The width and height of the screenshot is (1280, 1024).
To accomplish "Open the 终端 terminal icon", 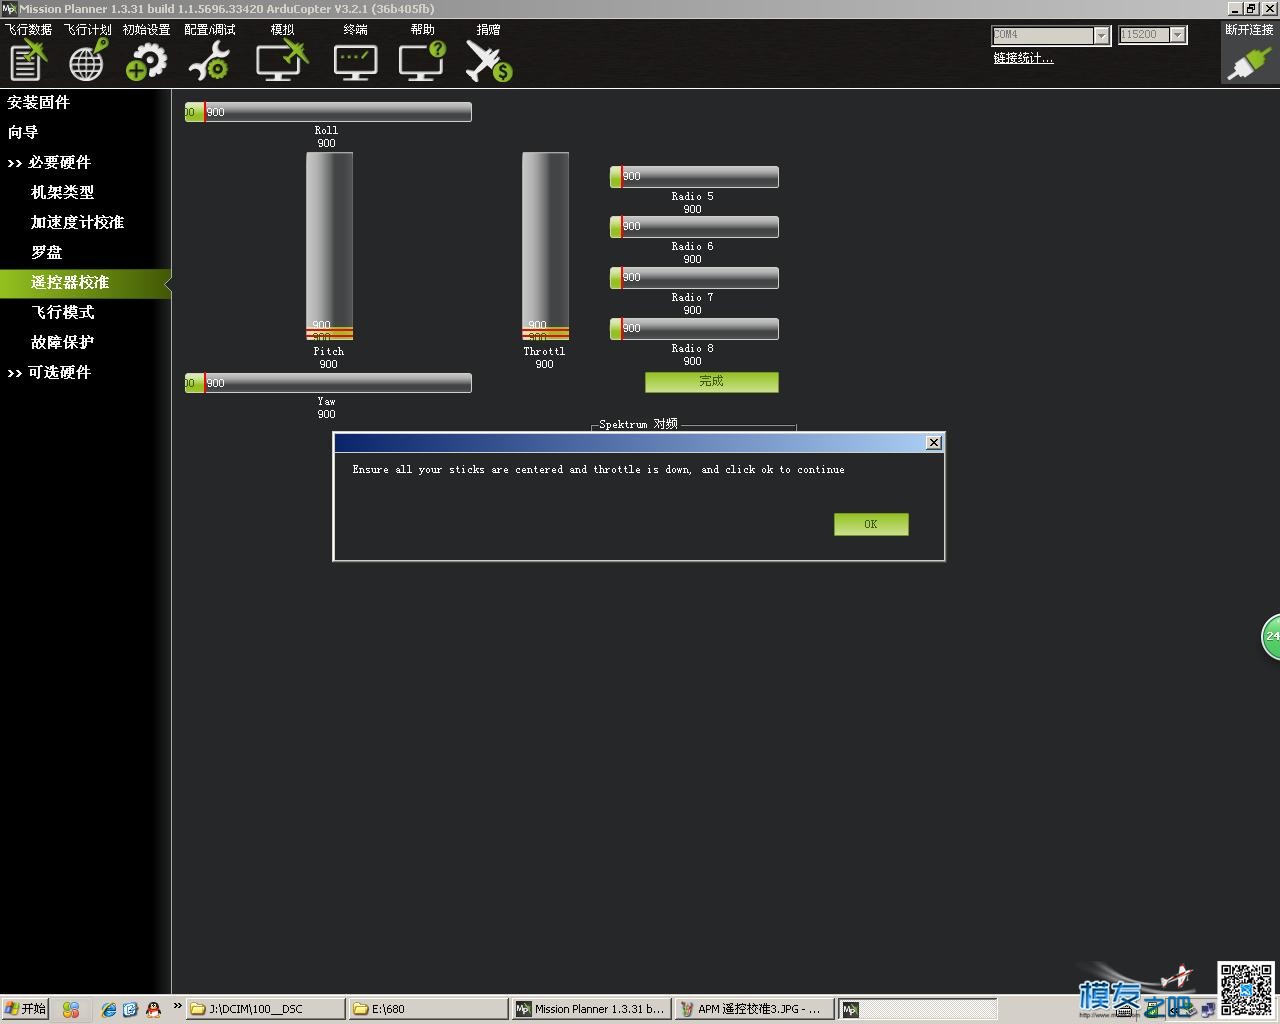I will click(x=355, y=60).
